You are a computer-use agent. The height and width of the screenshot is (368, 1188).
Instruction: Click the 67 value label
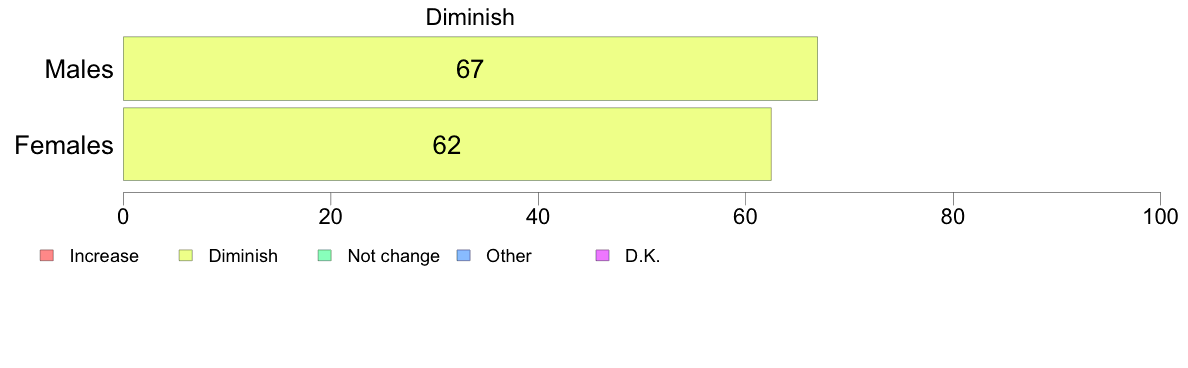(x=470, y=70)
